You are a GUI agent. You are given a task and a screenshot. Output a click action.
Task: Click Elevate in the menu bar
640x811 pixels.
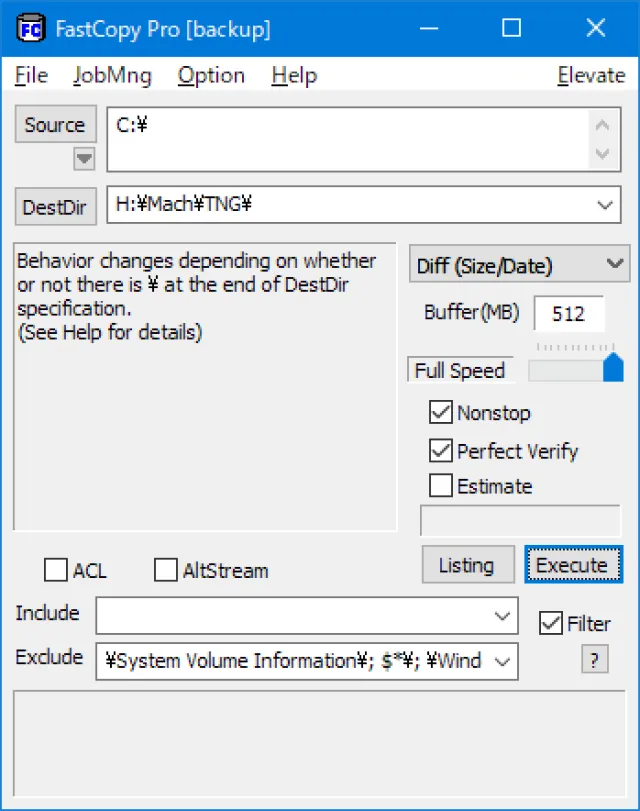[591, 76]
